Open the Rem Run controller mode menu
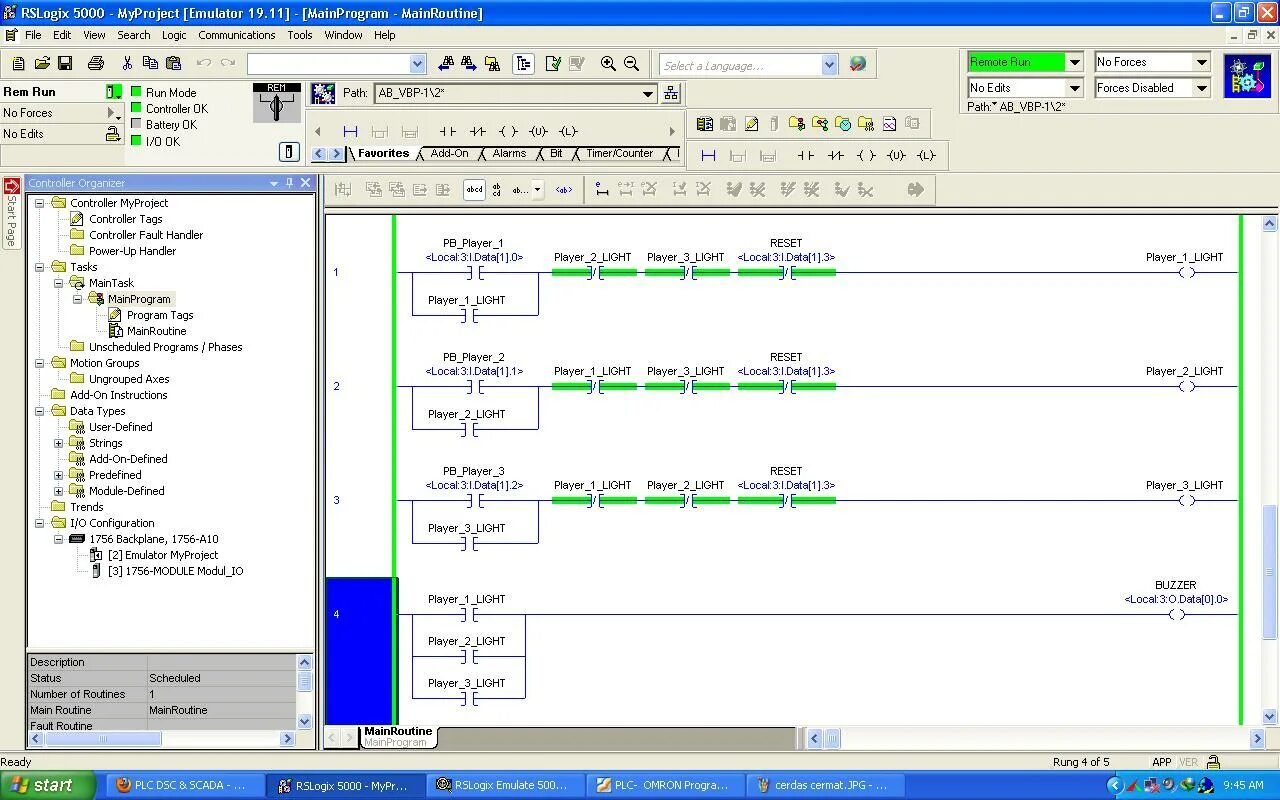Image resolution: width=1280 pixels, height=800 pixels. [114, 92]
